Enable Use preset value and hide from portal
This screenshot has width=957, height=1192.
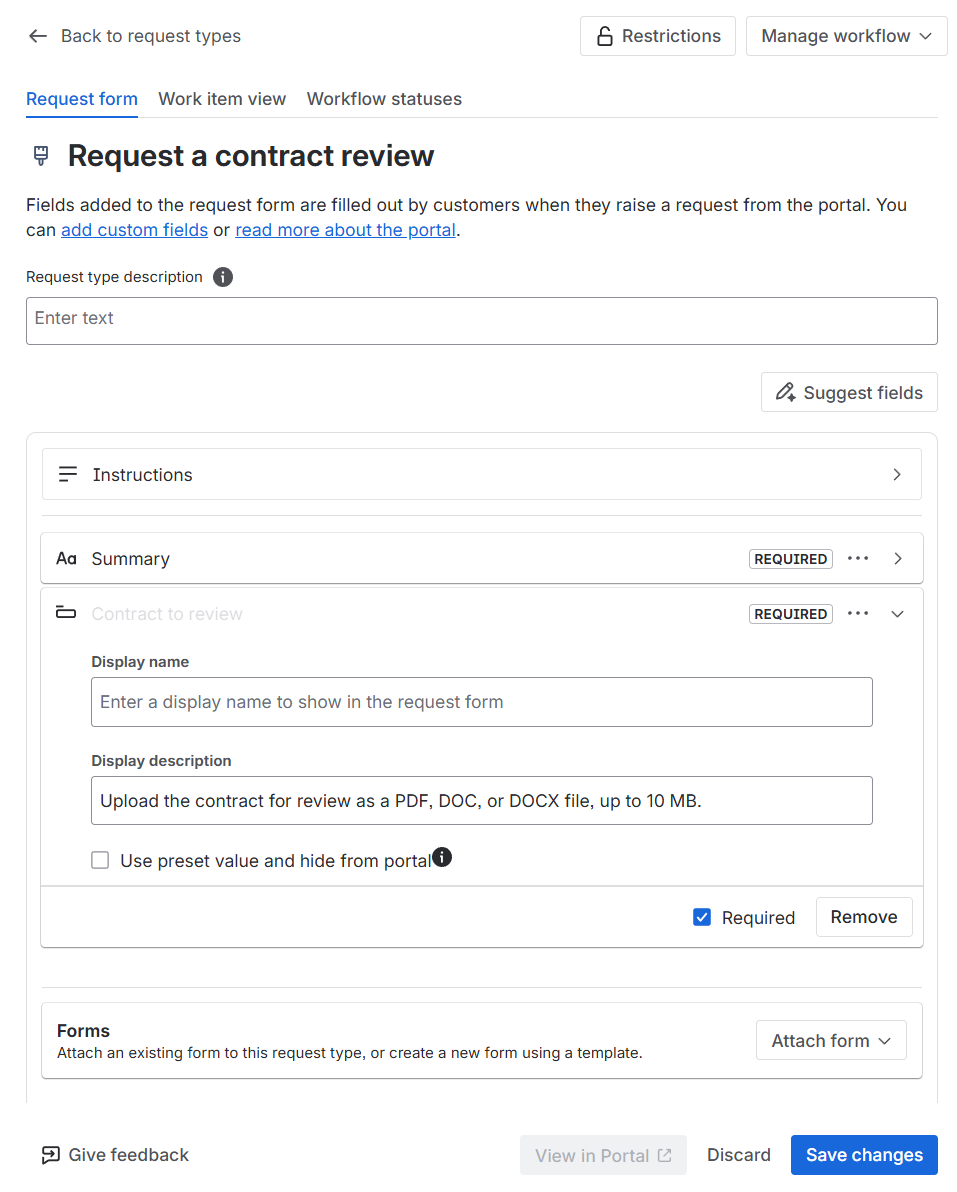(x=100, y=860)
